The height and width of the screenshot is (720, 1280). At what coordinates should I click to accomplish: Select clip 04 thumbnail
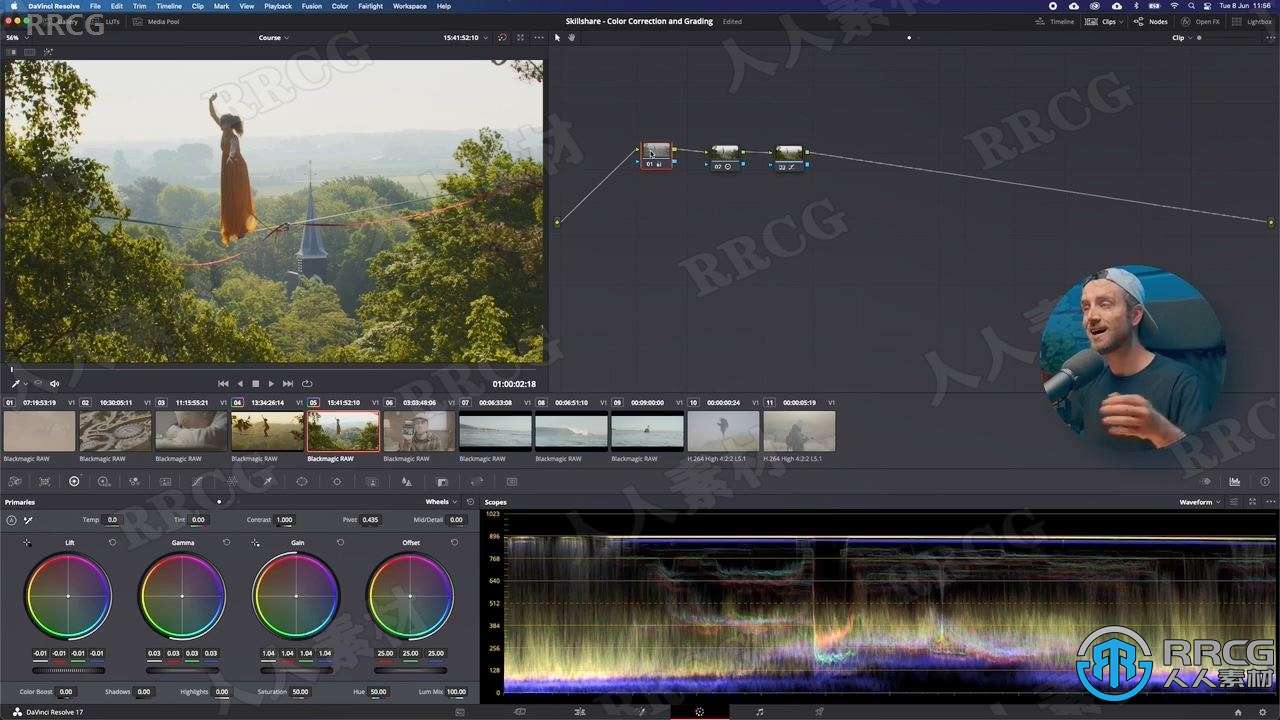tap(267, 431)
